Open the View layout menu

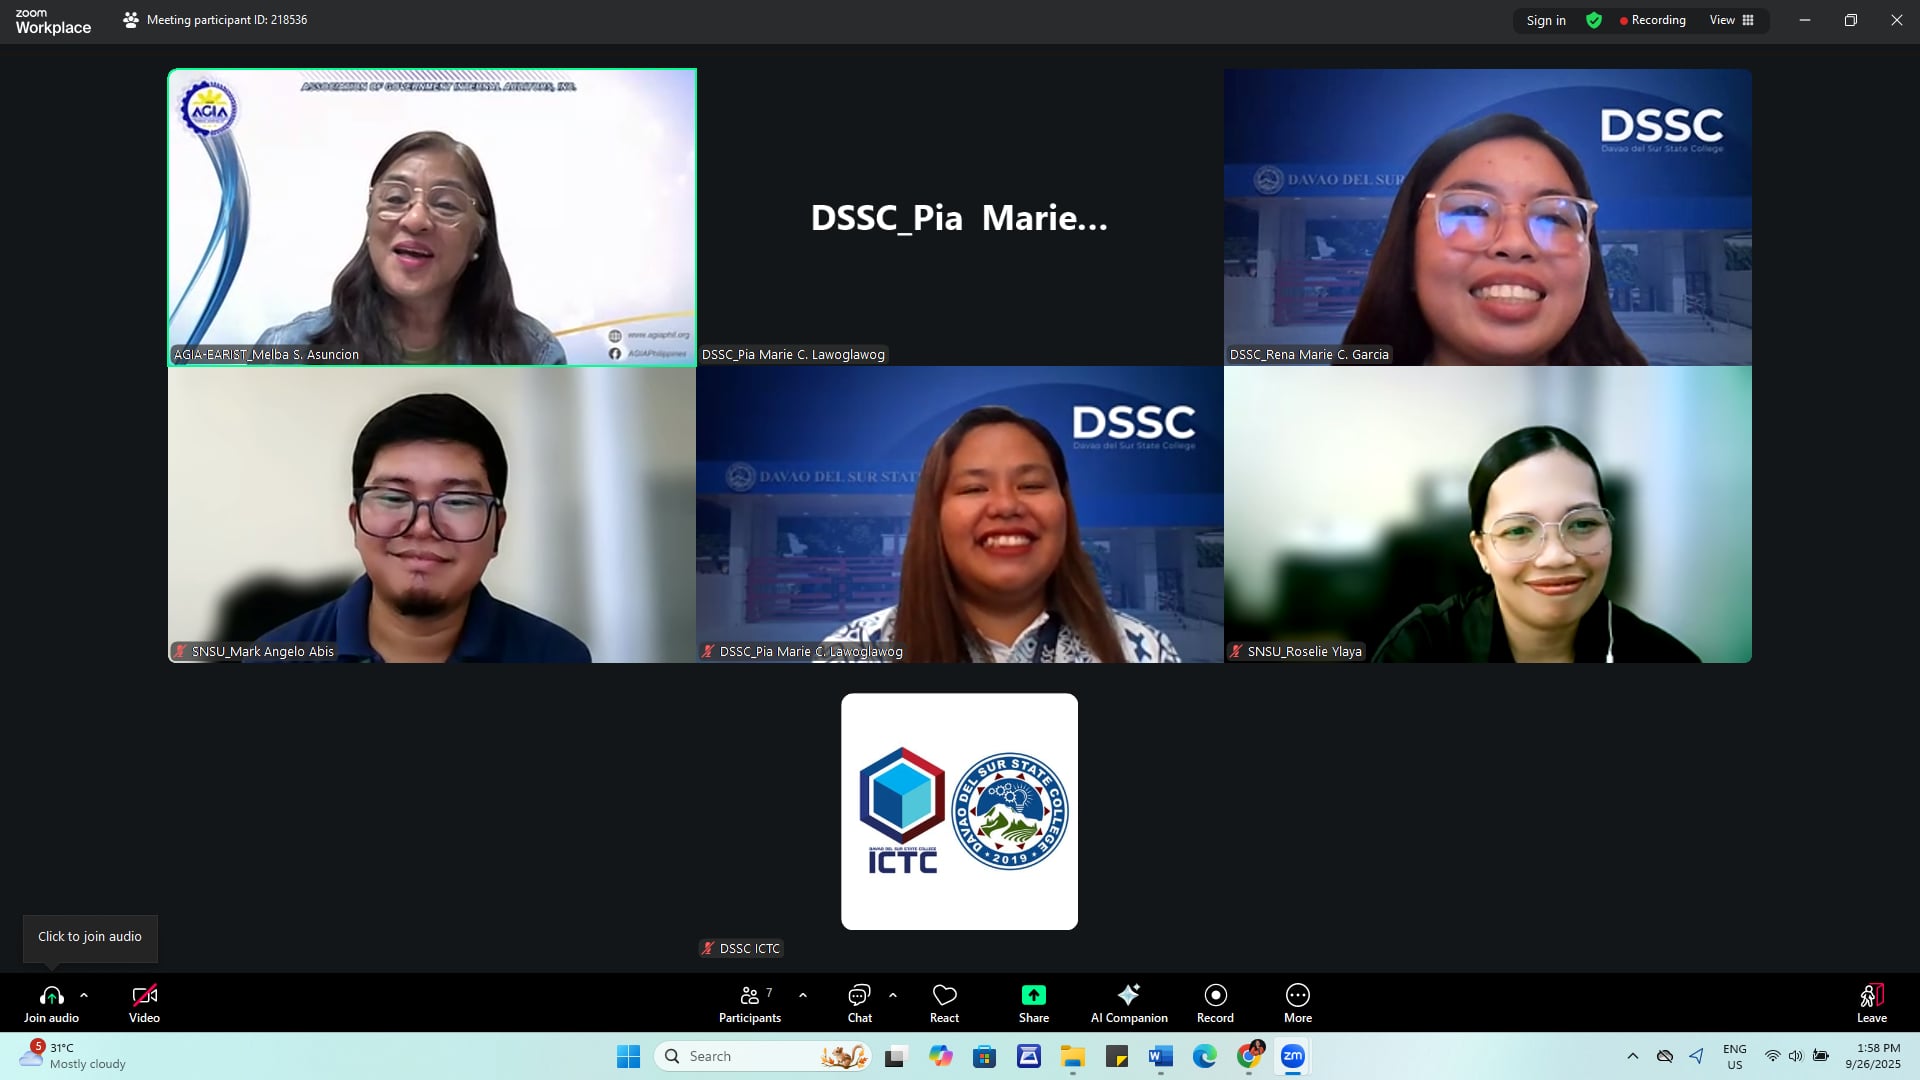click(1731, 20)
